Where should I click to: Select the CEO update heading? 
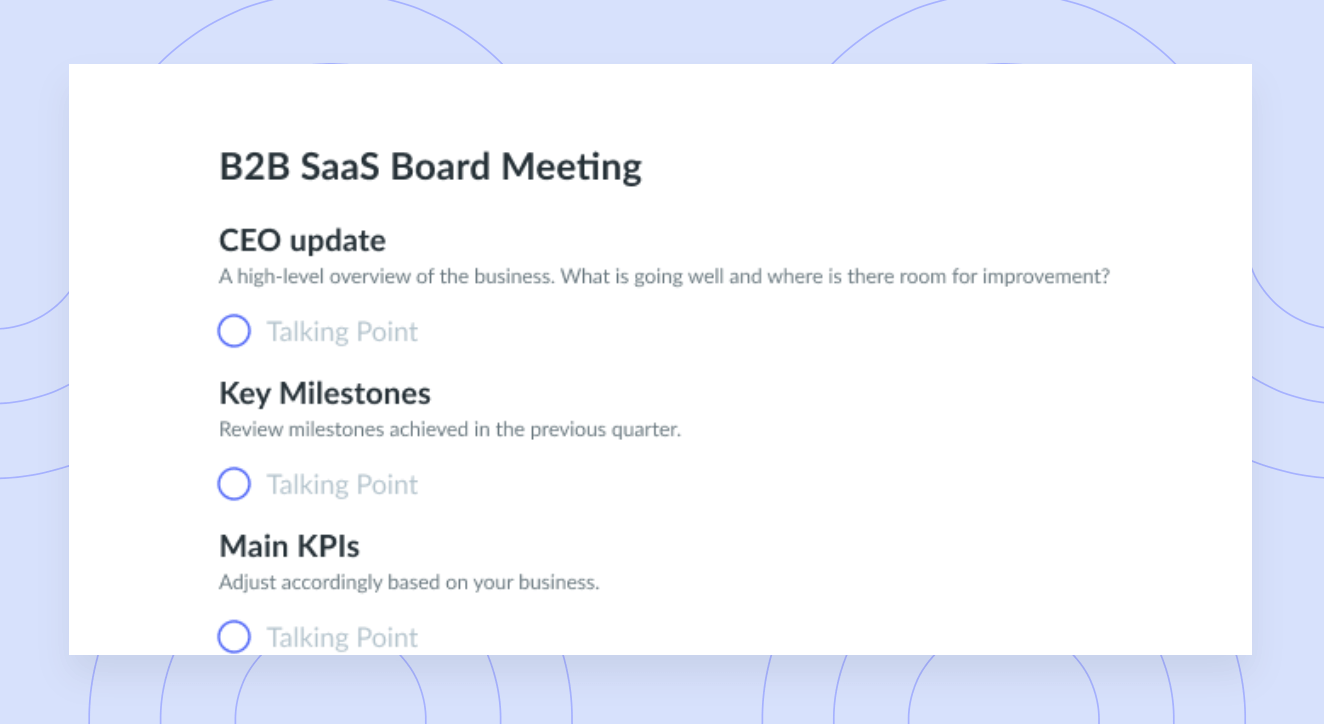coord(302,241)
